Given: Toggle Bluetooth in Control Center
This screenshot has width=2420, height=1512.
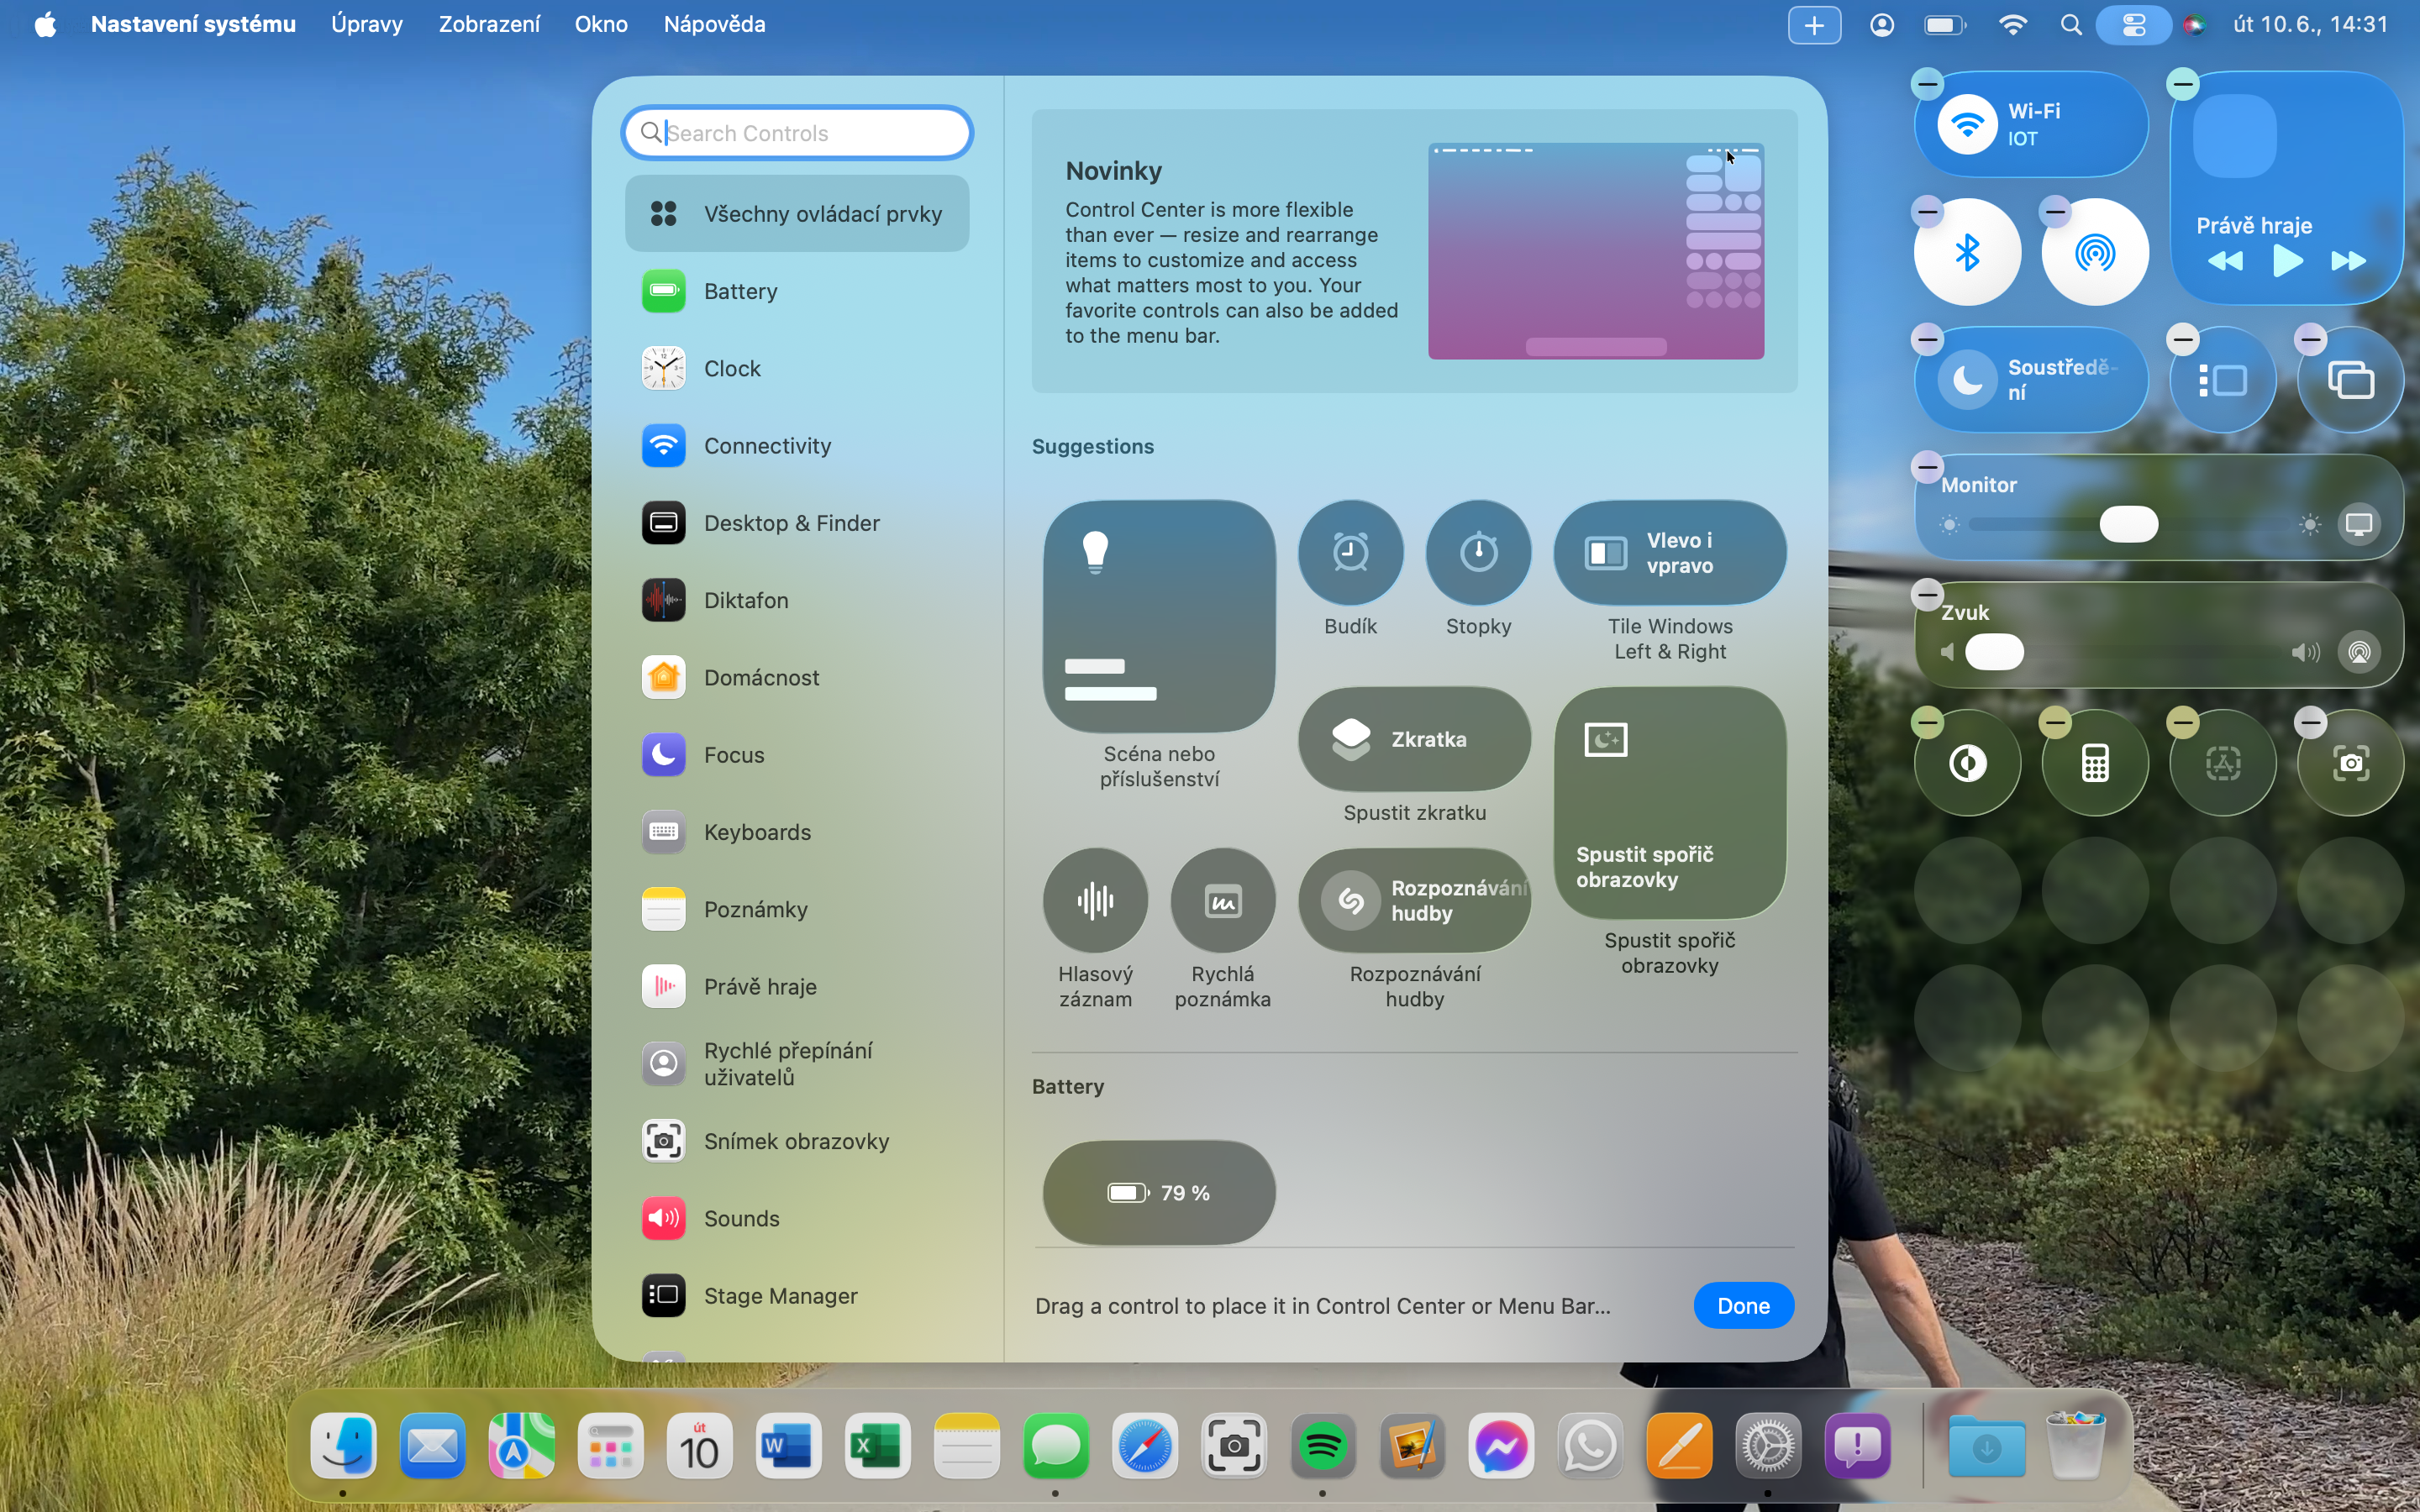Looking at the screenshot, I should 1967,252.
